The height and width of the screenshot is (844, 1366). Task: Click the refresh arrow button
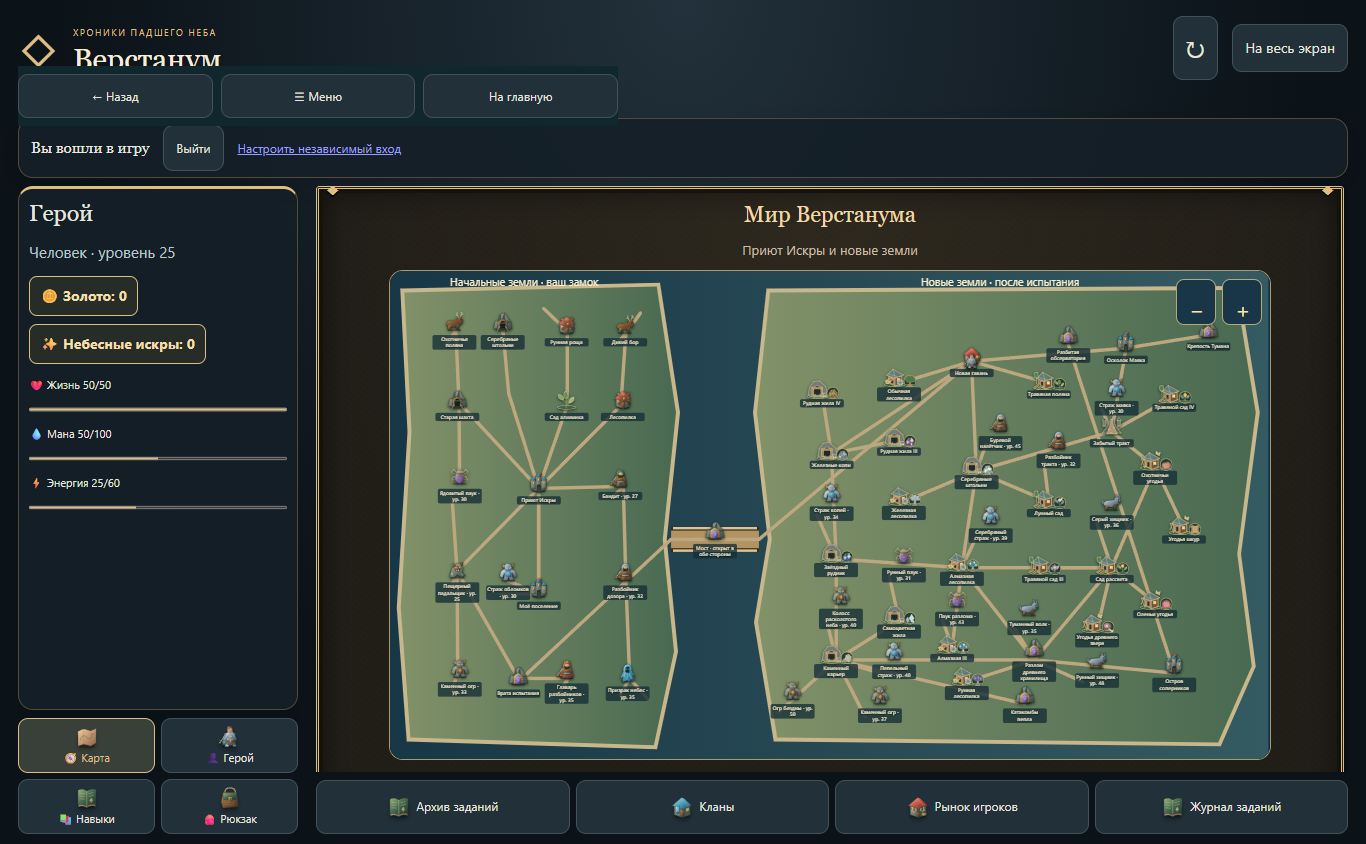pos(1195,48)
